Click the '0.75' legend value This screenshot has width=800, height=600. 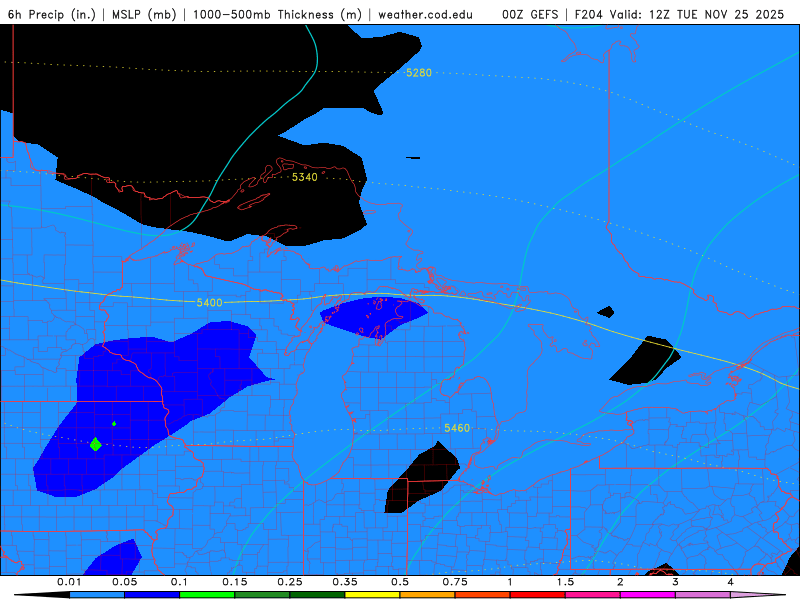455,582
